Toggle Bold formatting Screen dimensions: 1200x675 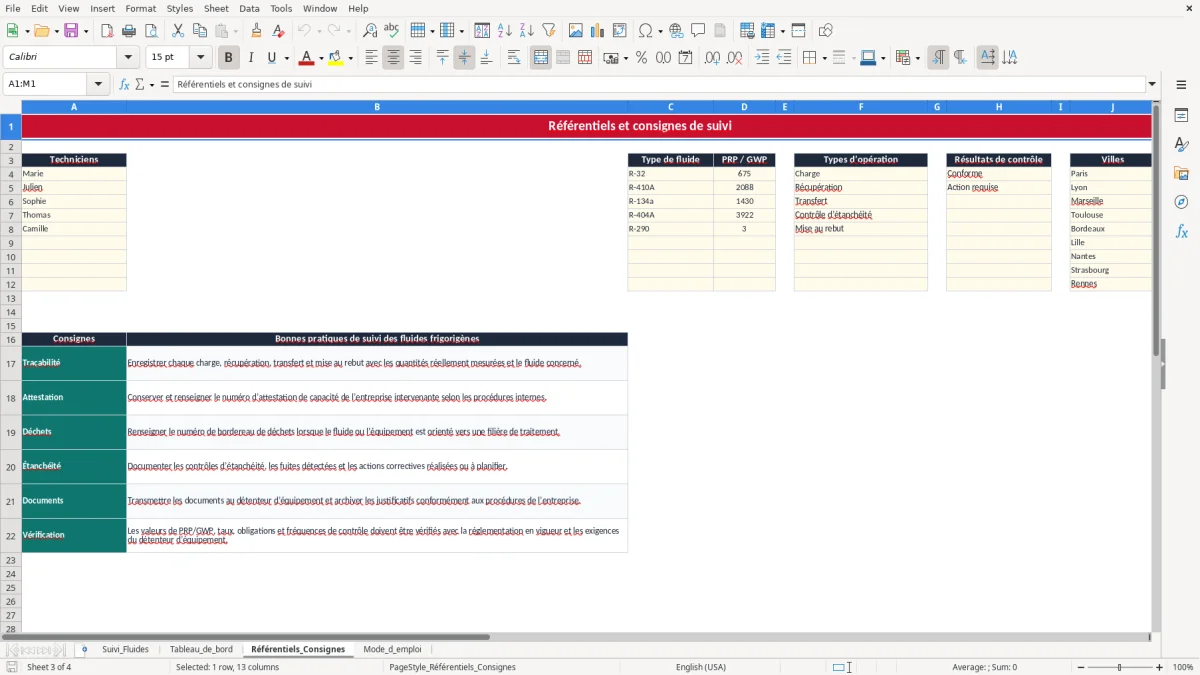tap(229, 58)
